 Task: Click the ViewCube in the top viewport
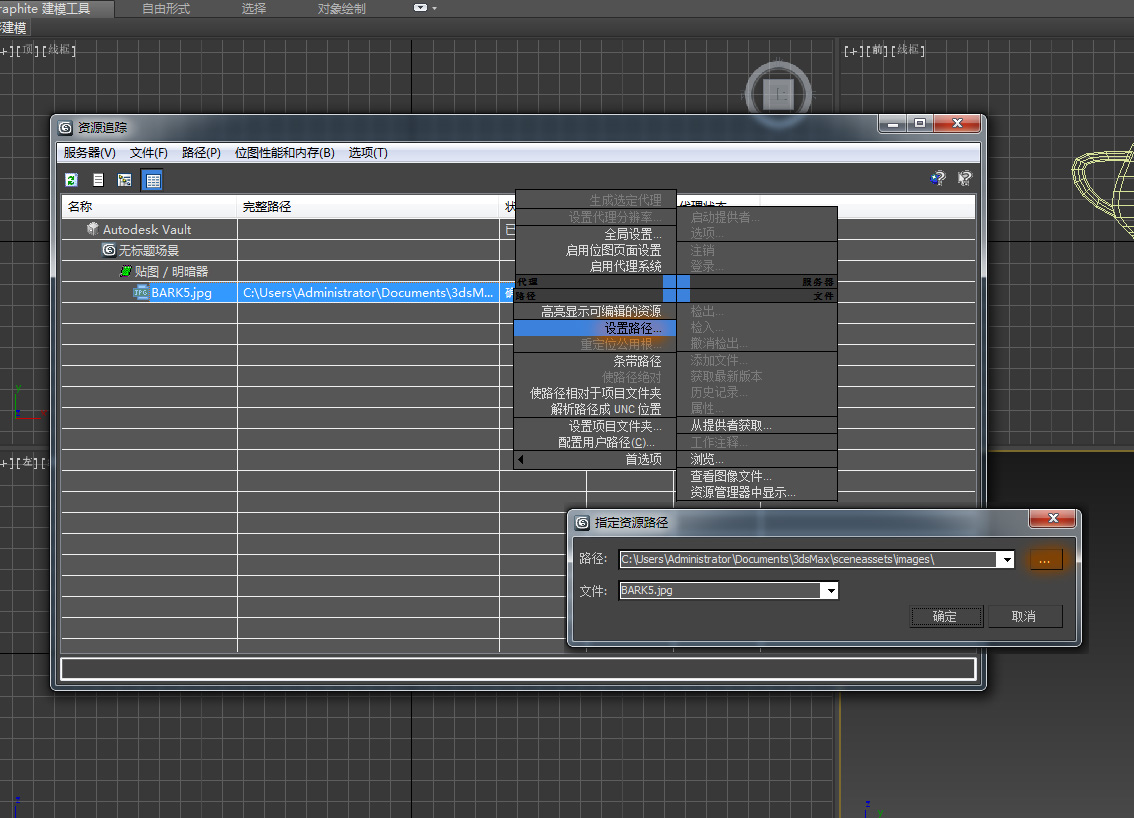779,94
